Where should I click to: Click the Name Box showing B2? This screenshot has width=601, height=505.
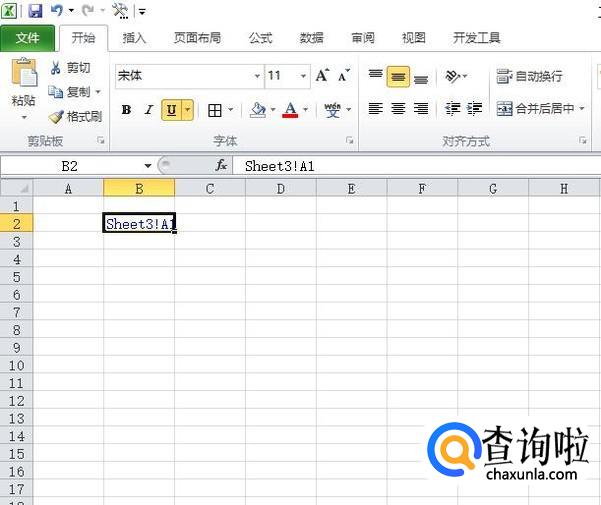(x=70, y=166)
